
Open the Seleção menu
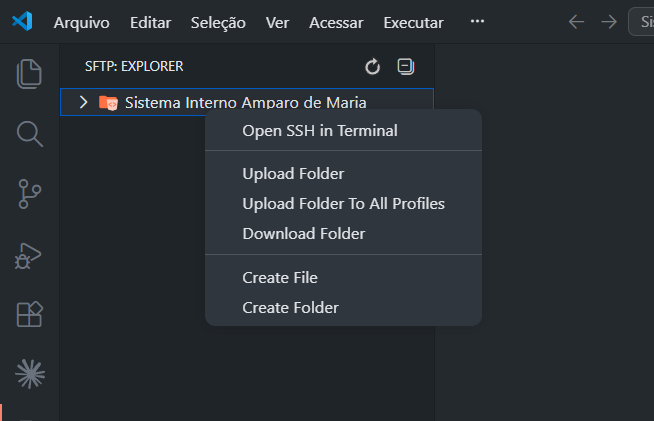click(x=218, y=23)
